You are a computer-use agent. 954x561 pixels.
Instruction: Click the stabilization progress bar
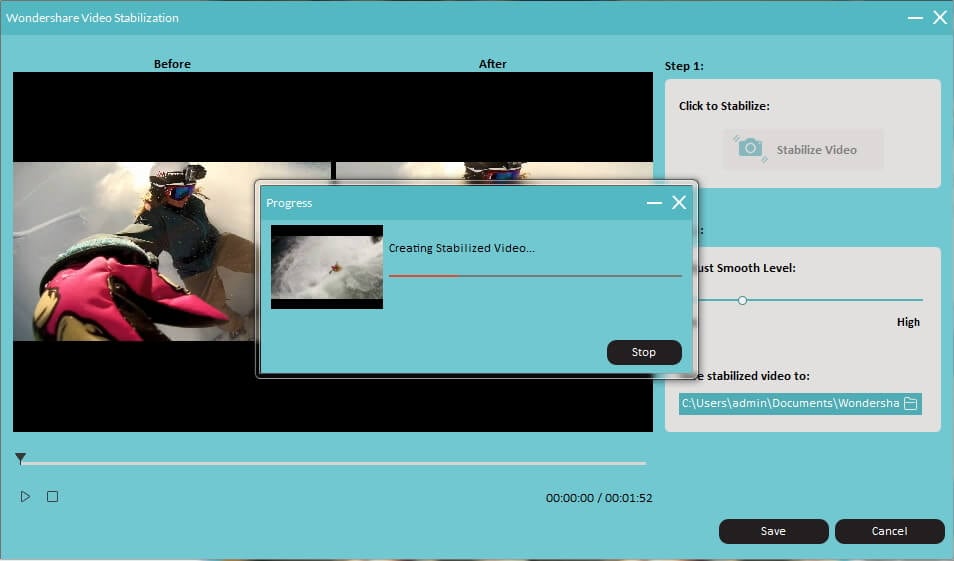coord(535,276)
